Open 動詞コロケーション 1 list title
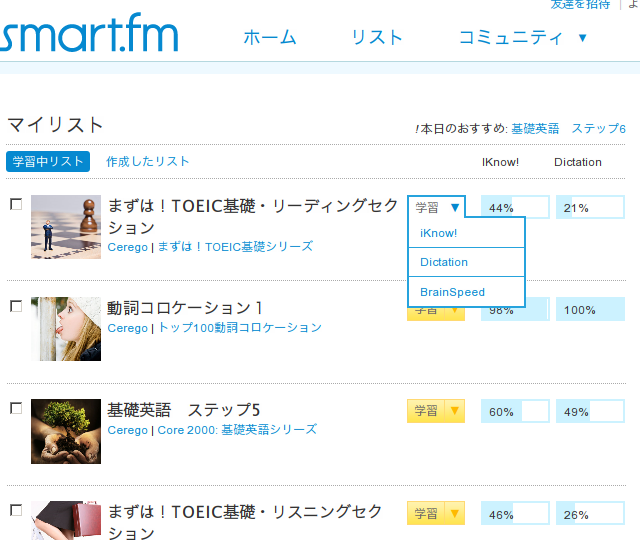 point(185,308)
